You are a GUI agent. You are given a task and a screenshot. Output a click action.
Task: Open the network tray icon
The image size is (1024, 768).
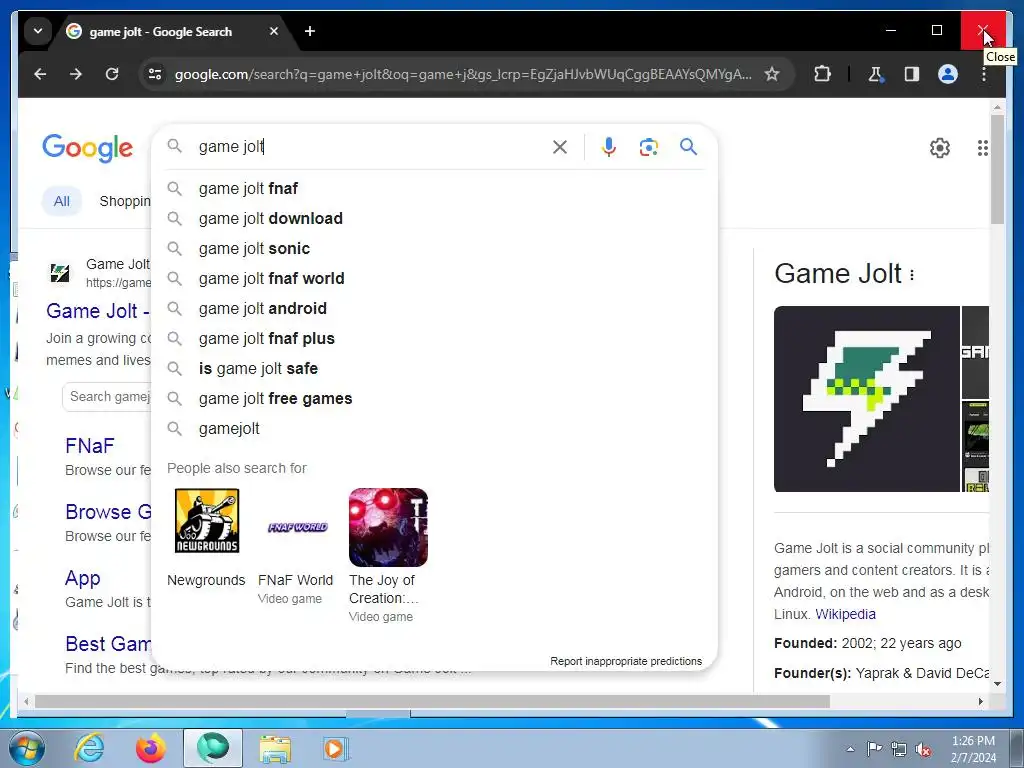899,750
